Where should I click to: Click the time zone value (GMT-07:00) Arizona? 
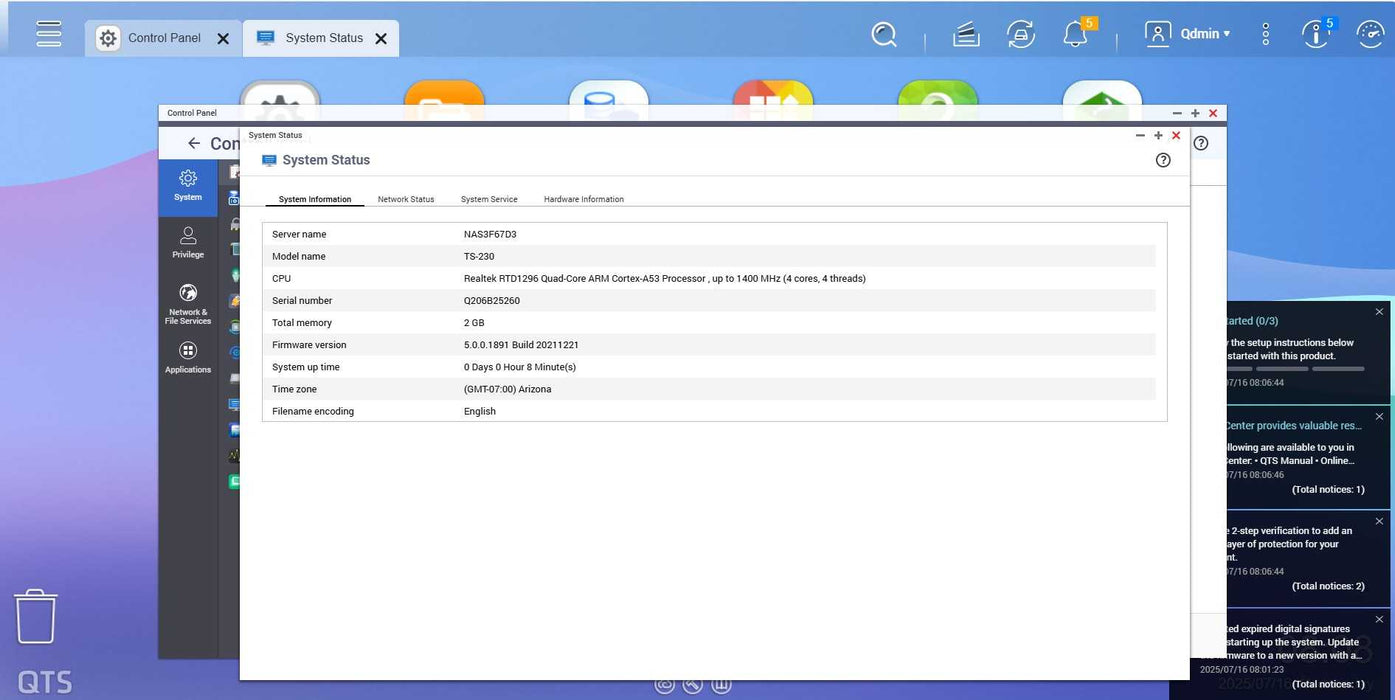pyautogui.click(x=507, y=389)
